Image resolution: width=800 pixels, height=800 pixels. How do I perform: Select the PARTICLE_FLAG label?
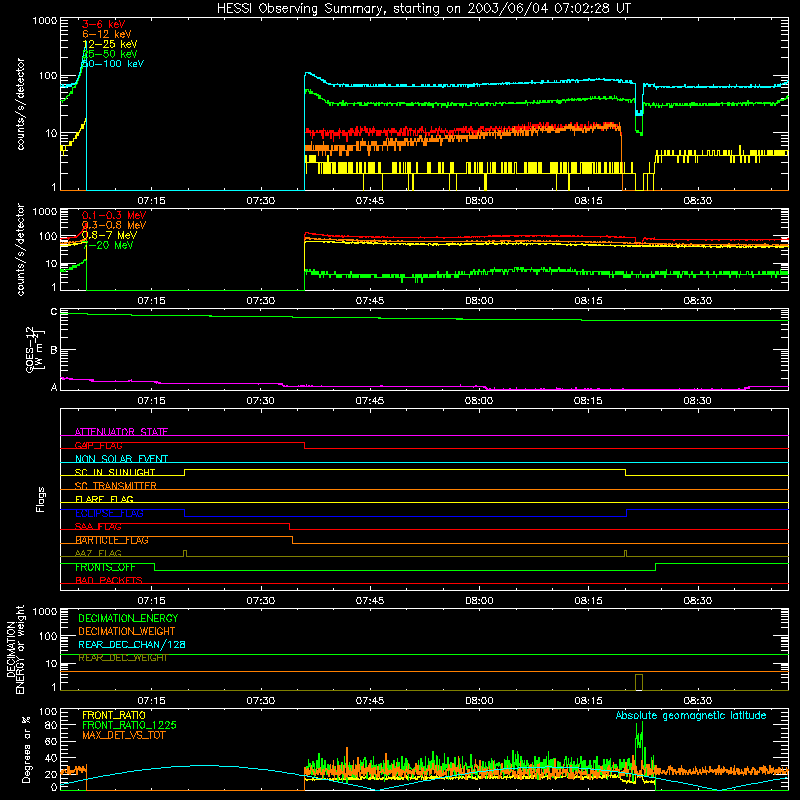point(112,540)
